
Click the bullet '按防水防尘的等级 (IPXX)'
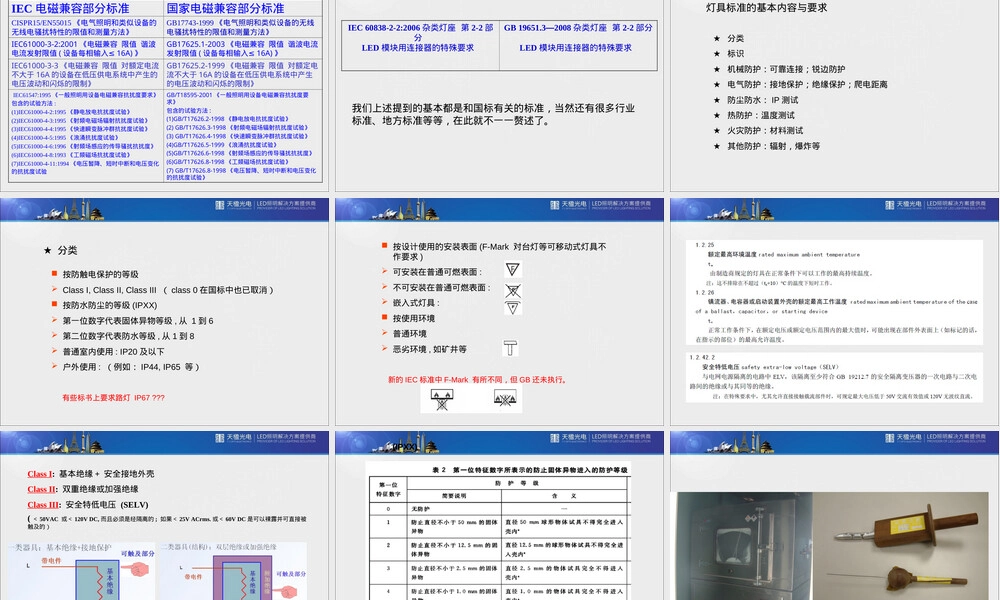[x=110, y=305]
